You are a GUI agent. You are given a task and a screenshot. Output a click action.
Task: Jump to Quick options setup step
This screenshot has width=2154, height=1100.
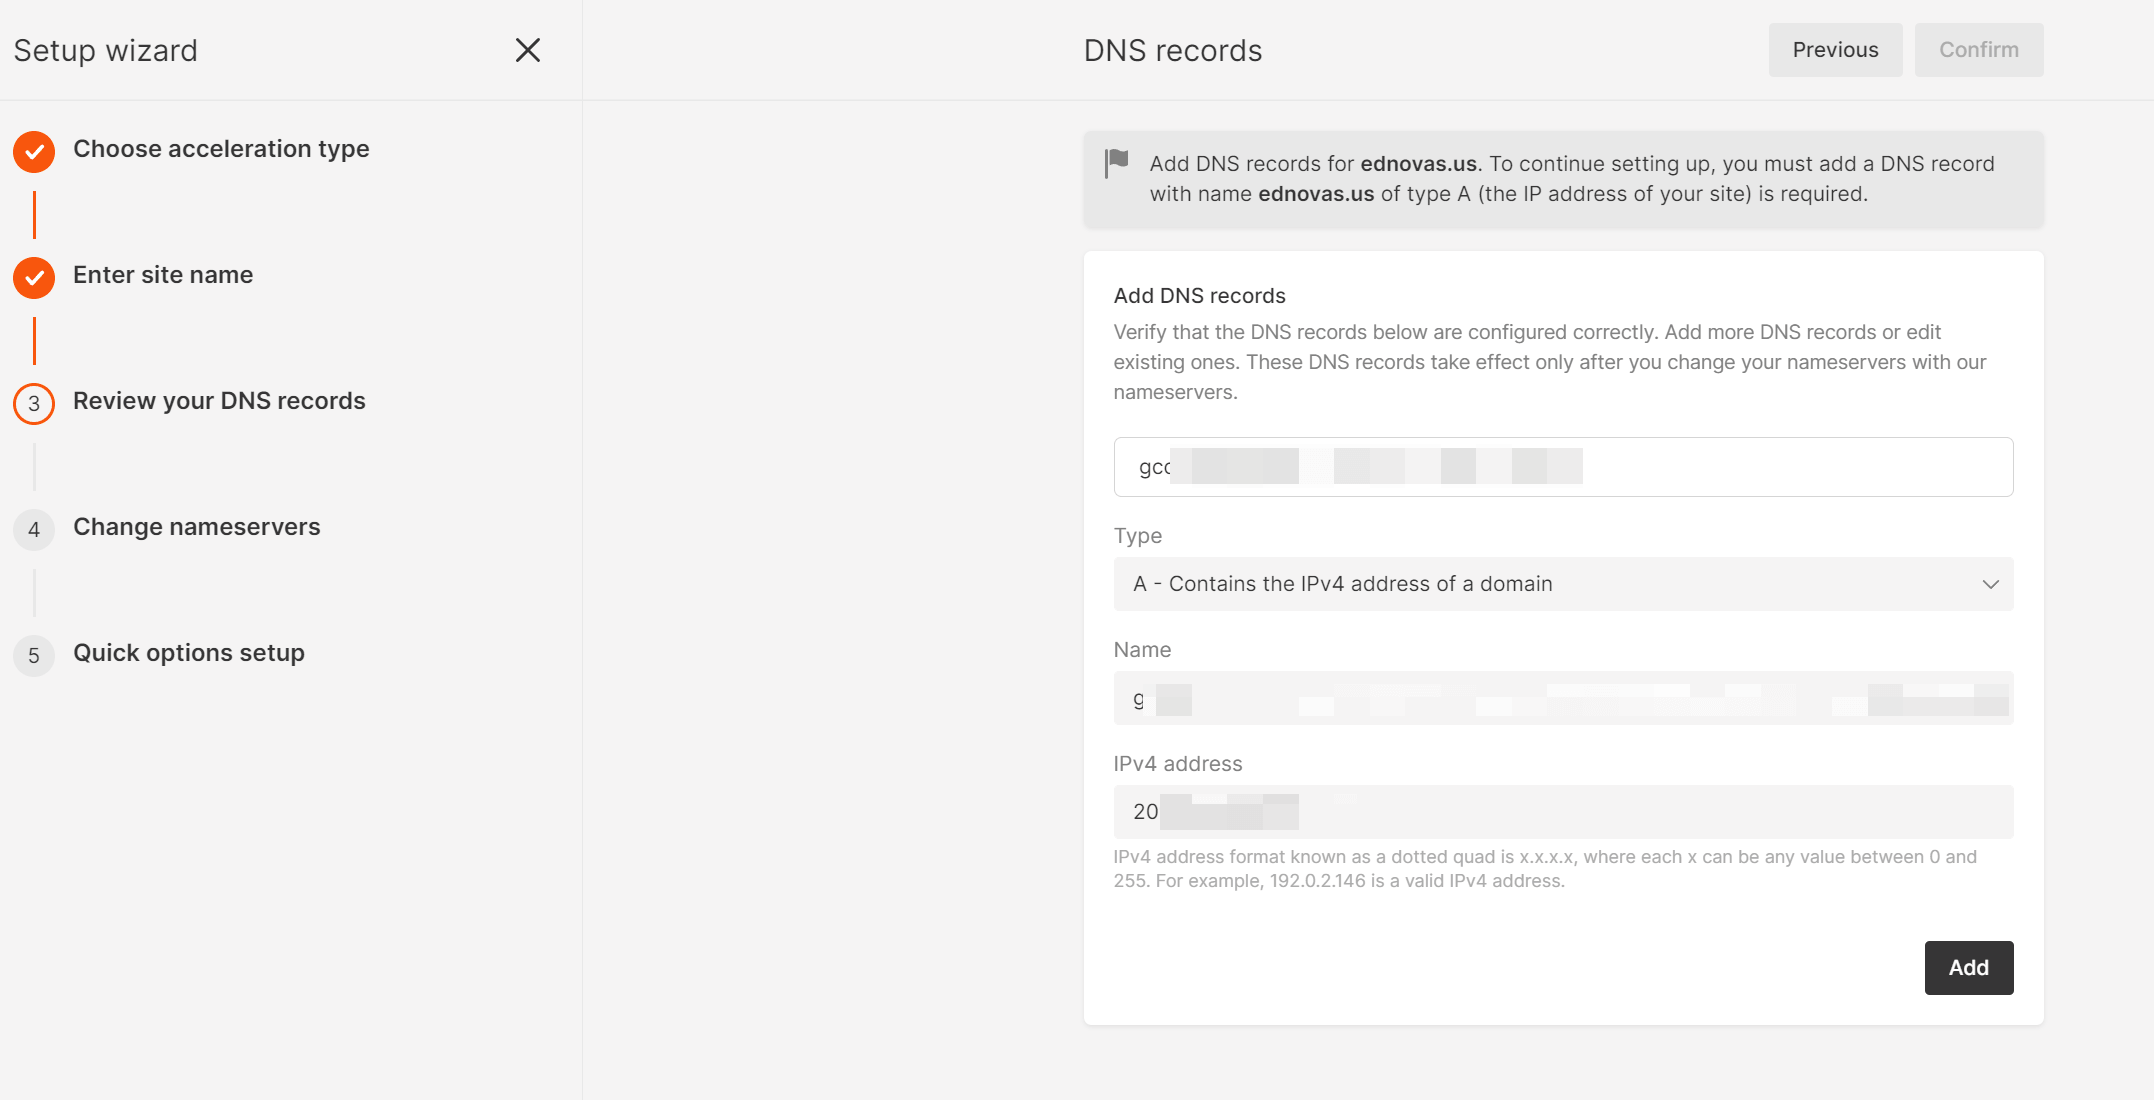(x=189, y=653)
